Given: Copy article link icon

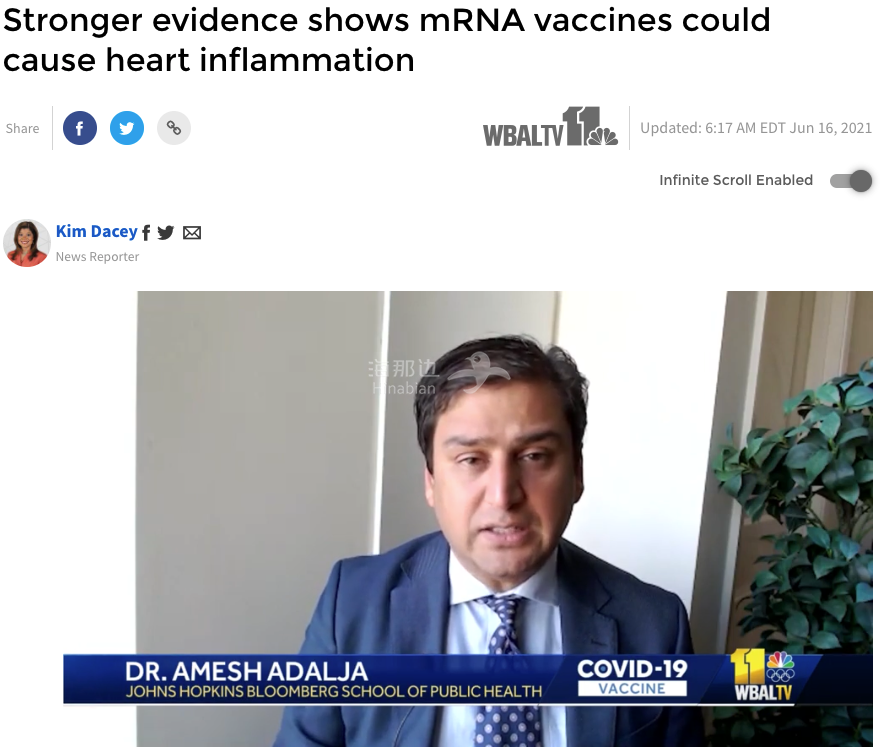Looking at the screenshot, I should 174,128.
